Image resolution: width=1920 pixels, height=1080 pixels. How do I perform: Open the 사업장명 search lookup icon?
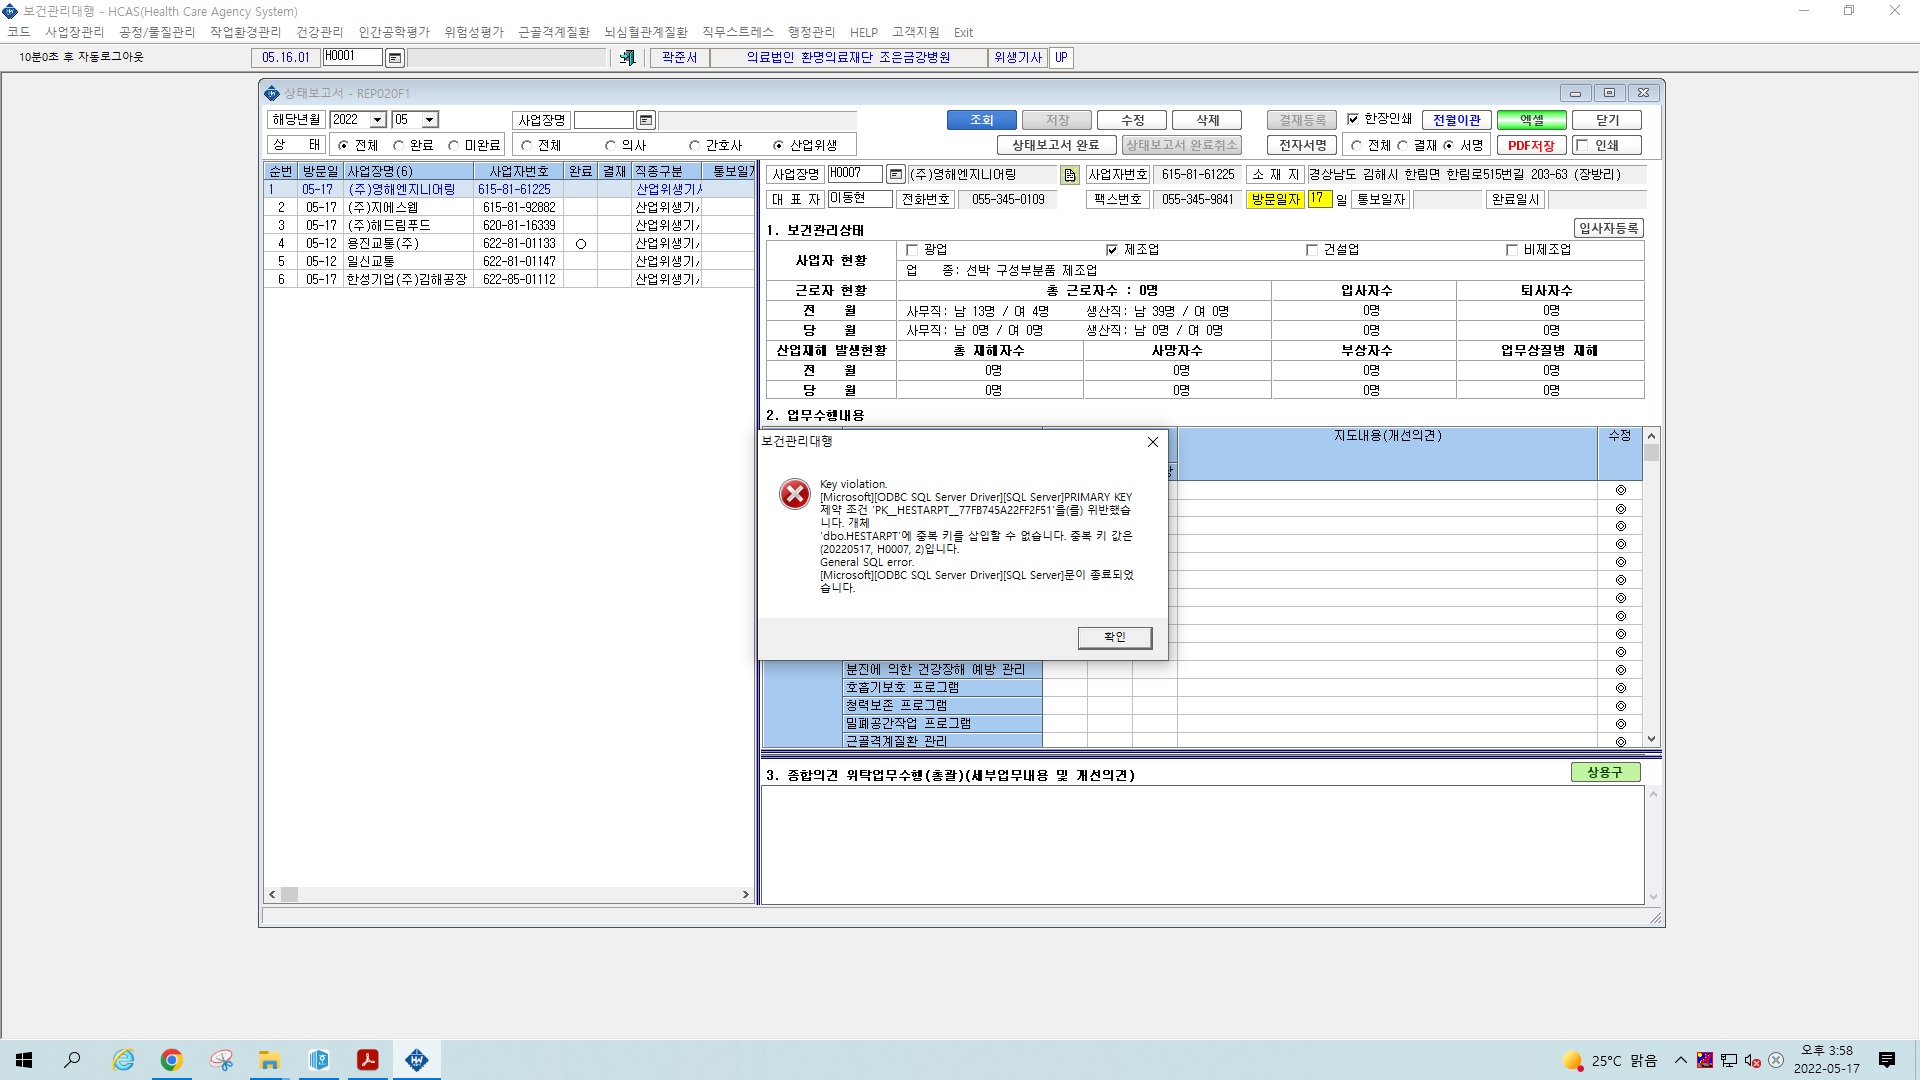tap(646, 120)
